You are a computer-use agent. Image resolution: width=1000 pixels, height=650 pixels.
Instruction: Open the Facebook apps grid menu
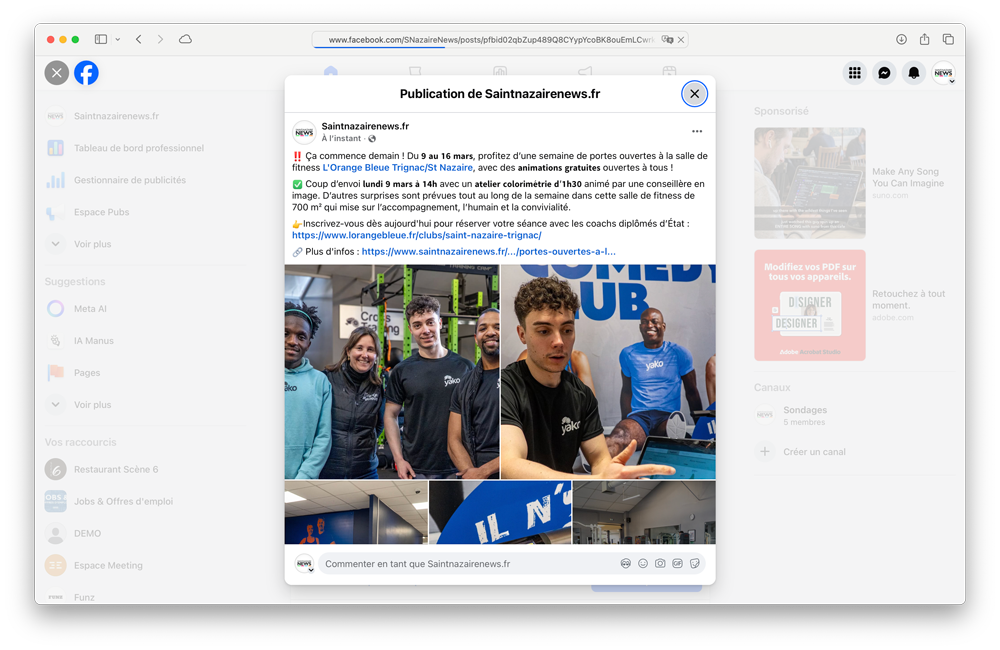coord(854,73)
